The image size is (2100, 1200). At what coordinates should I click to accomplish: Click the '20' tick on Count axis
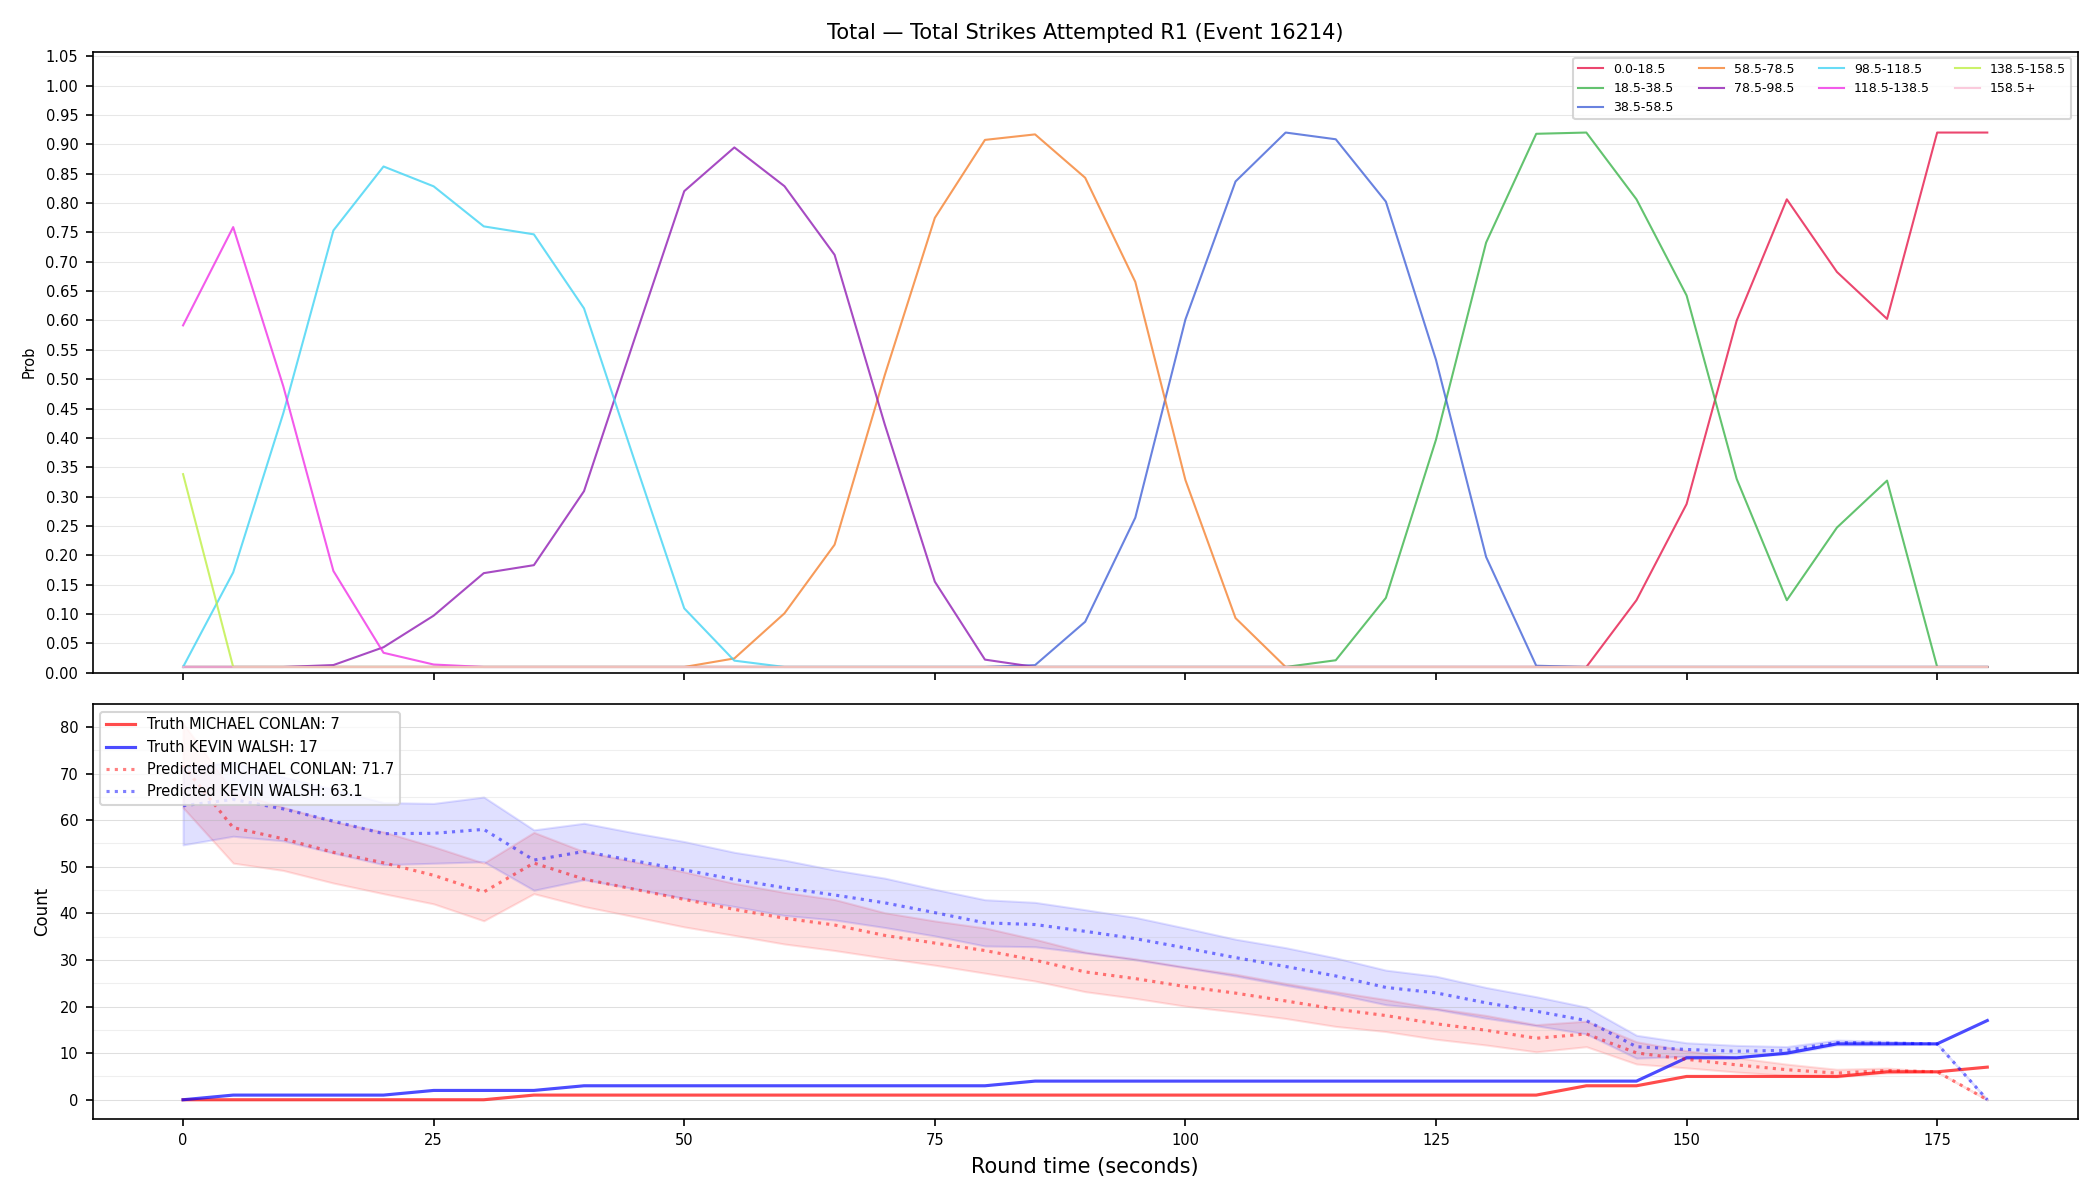[69, 1007]
